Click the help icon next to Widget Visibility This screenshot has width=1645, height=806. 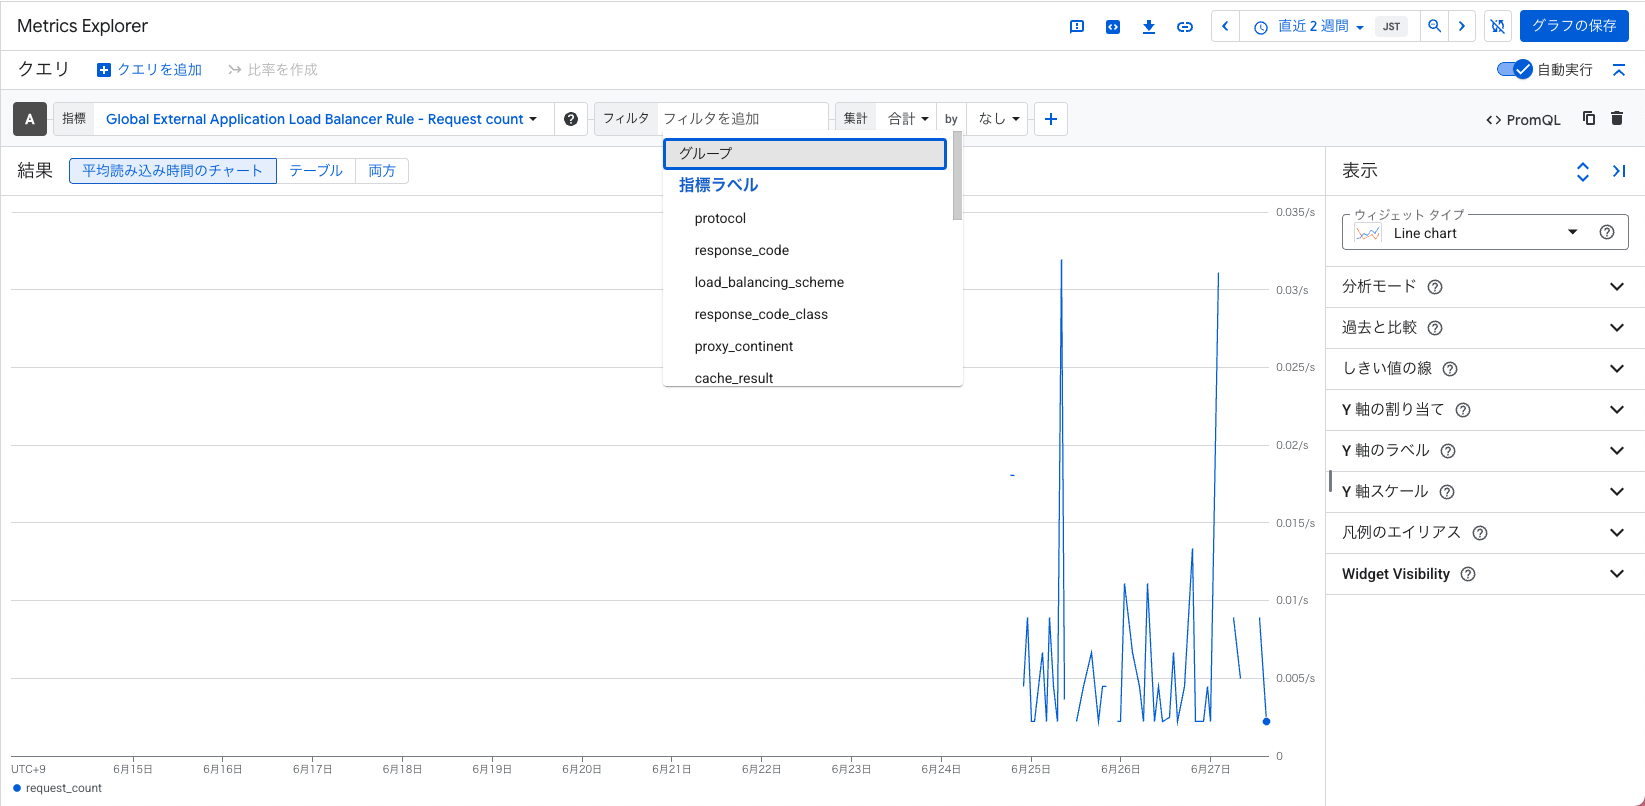[x=1468, y=574]
